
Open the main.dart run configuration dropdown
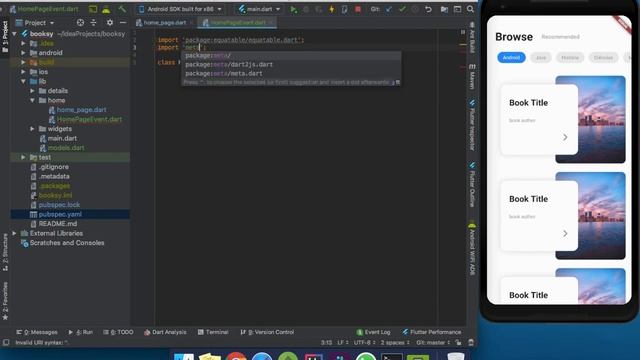(260, 9)
